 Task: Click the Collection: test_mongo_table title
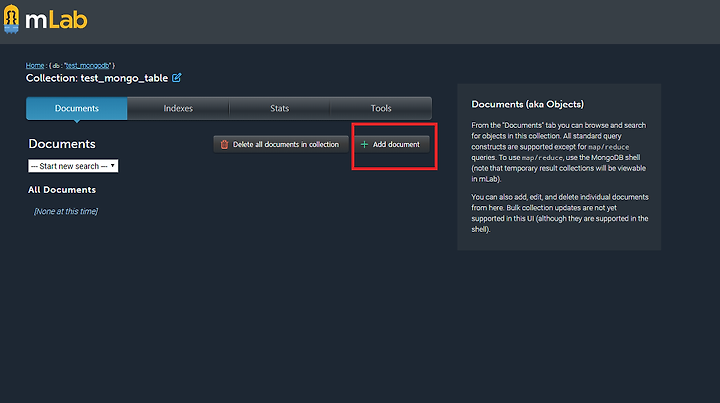tap(97, 78)
